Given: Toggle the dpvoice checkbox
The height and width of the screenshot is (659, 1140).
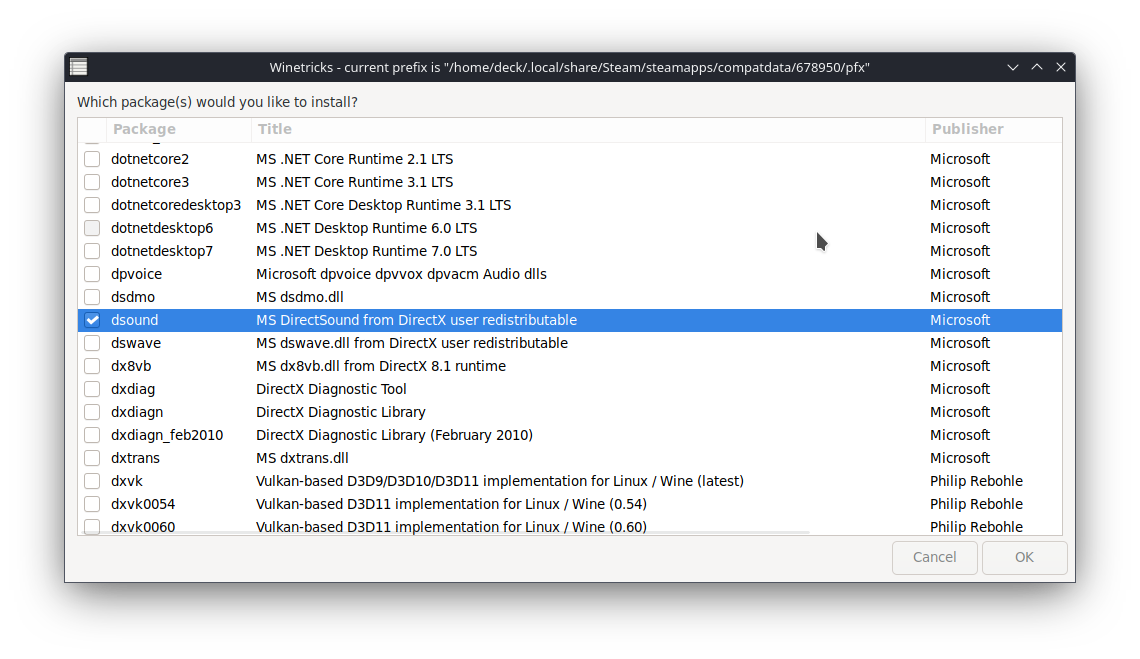Looking at the screenshot, I should click(x=92, y=274).
